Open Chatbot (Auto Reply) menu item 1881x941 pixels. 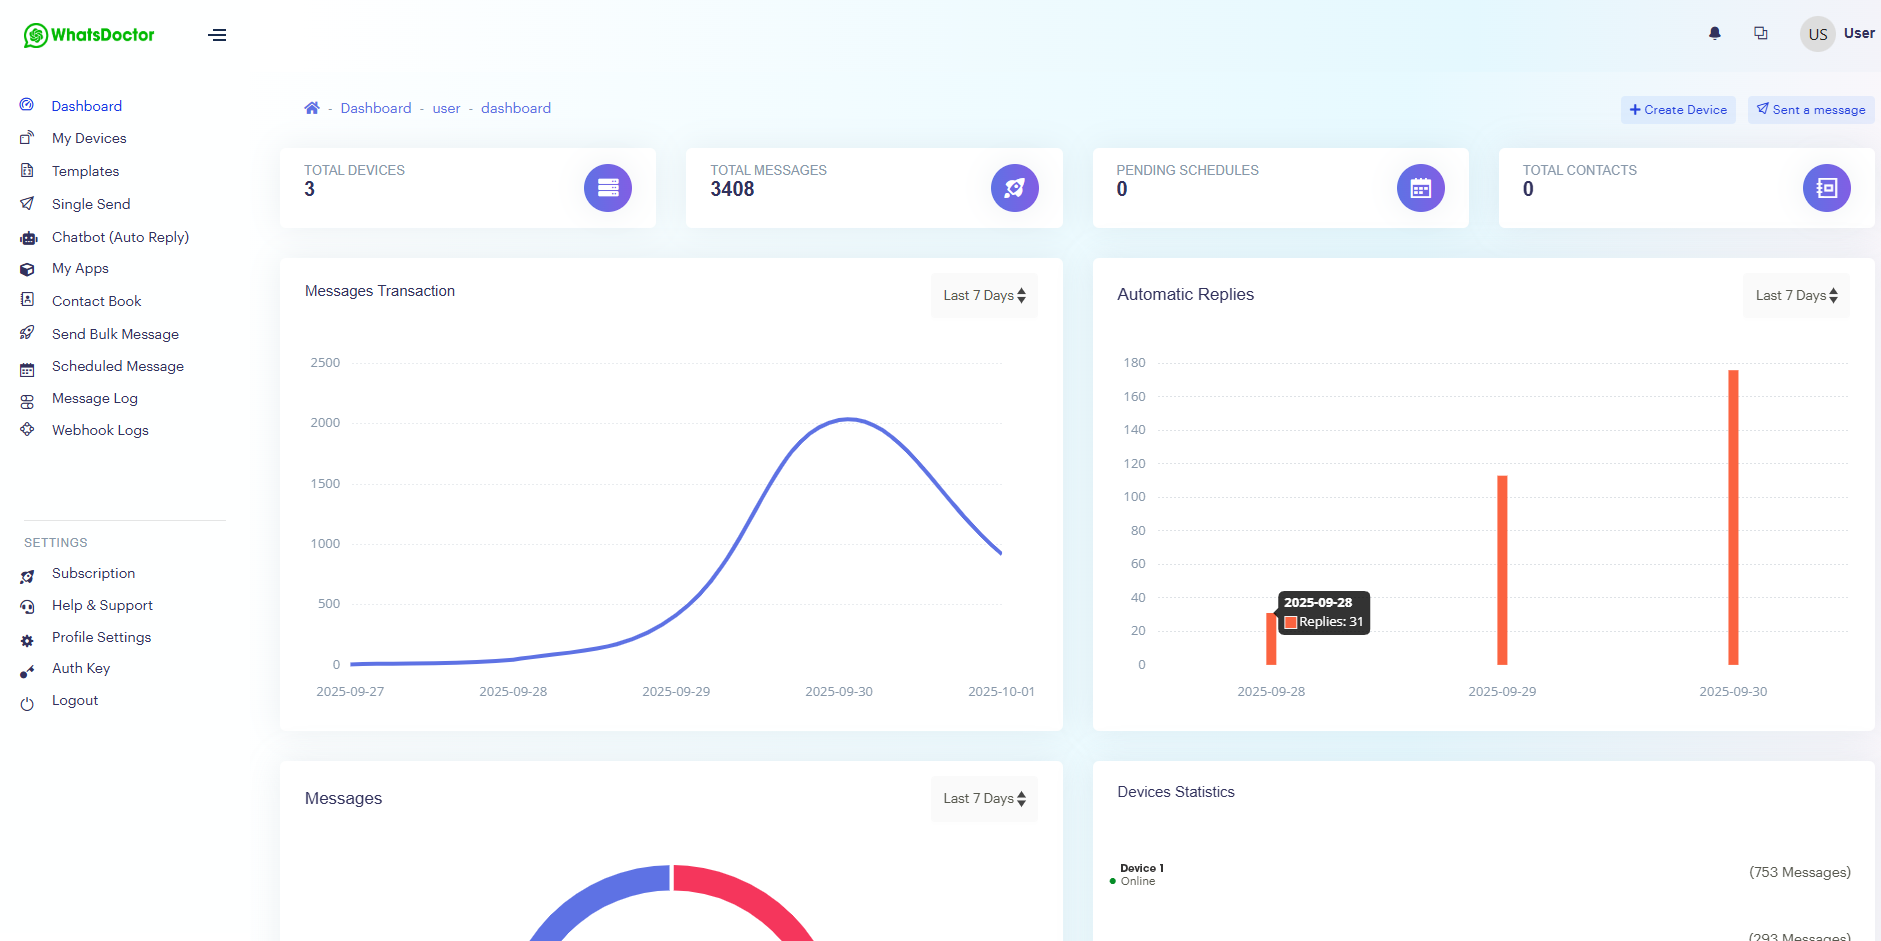(120, 237)
